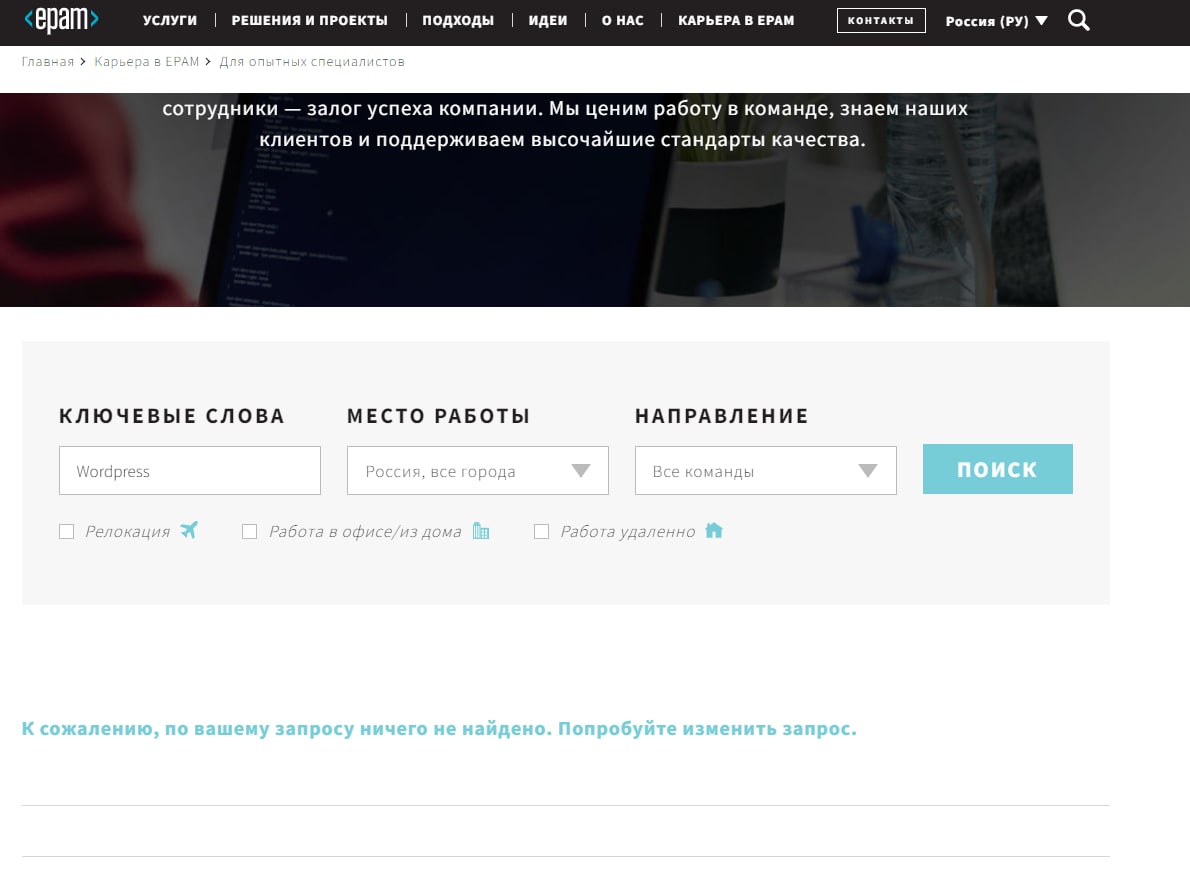Image resolution: width=1190 pixels, height=878 pixels.
Task: Click the office building icon
Action: pos(481,530)
